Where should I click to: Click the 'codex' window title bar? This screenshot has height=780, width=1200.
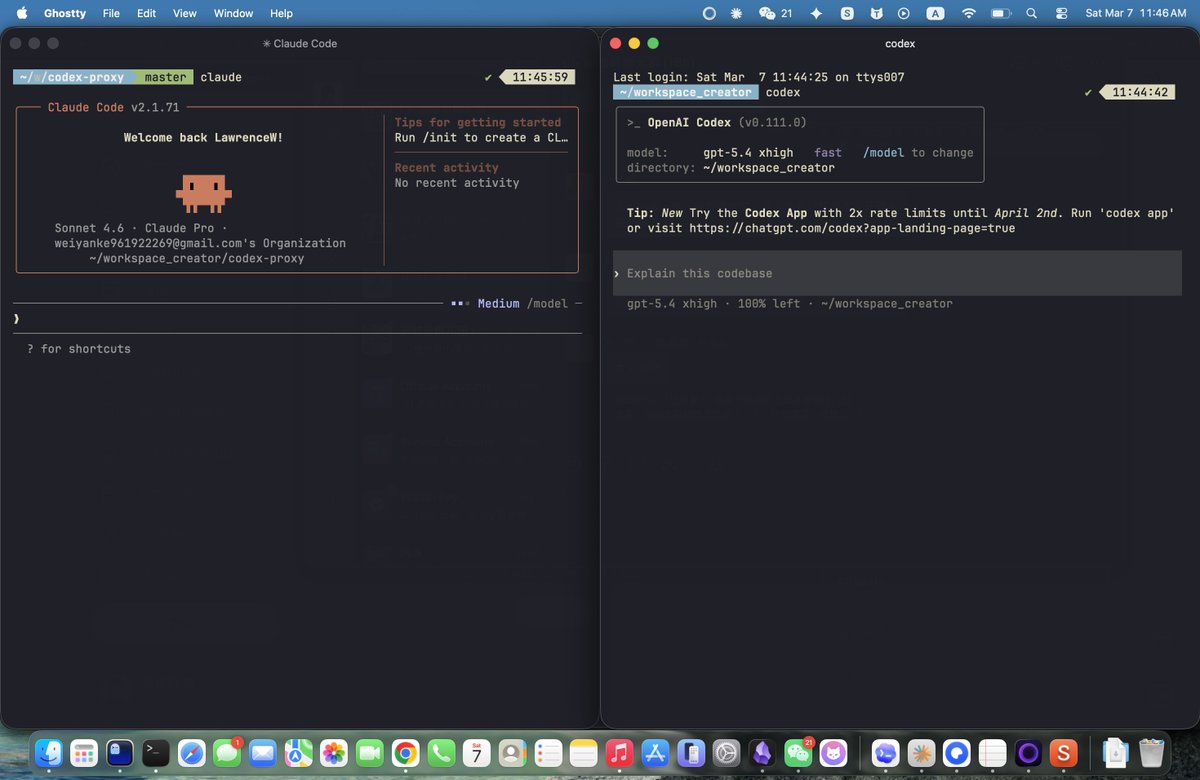point(900,44)
